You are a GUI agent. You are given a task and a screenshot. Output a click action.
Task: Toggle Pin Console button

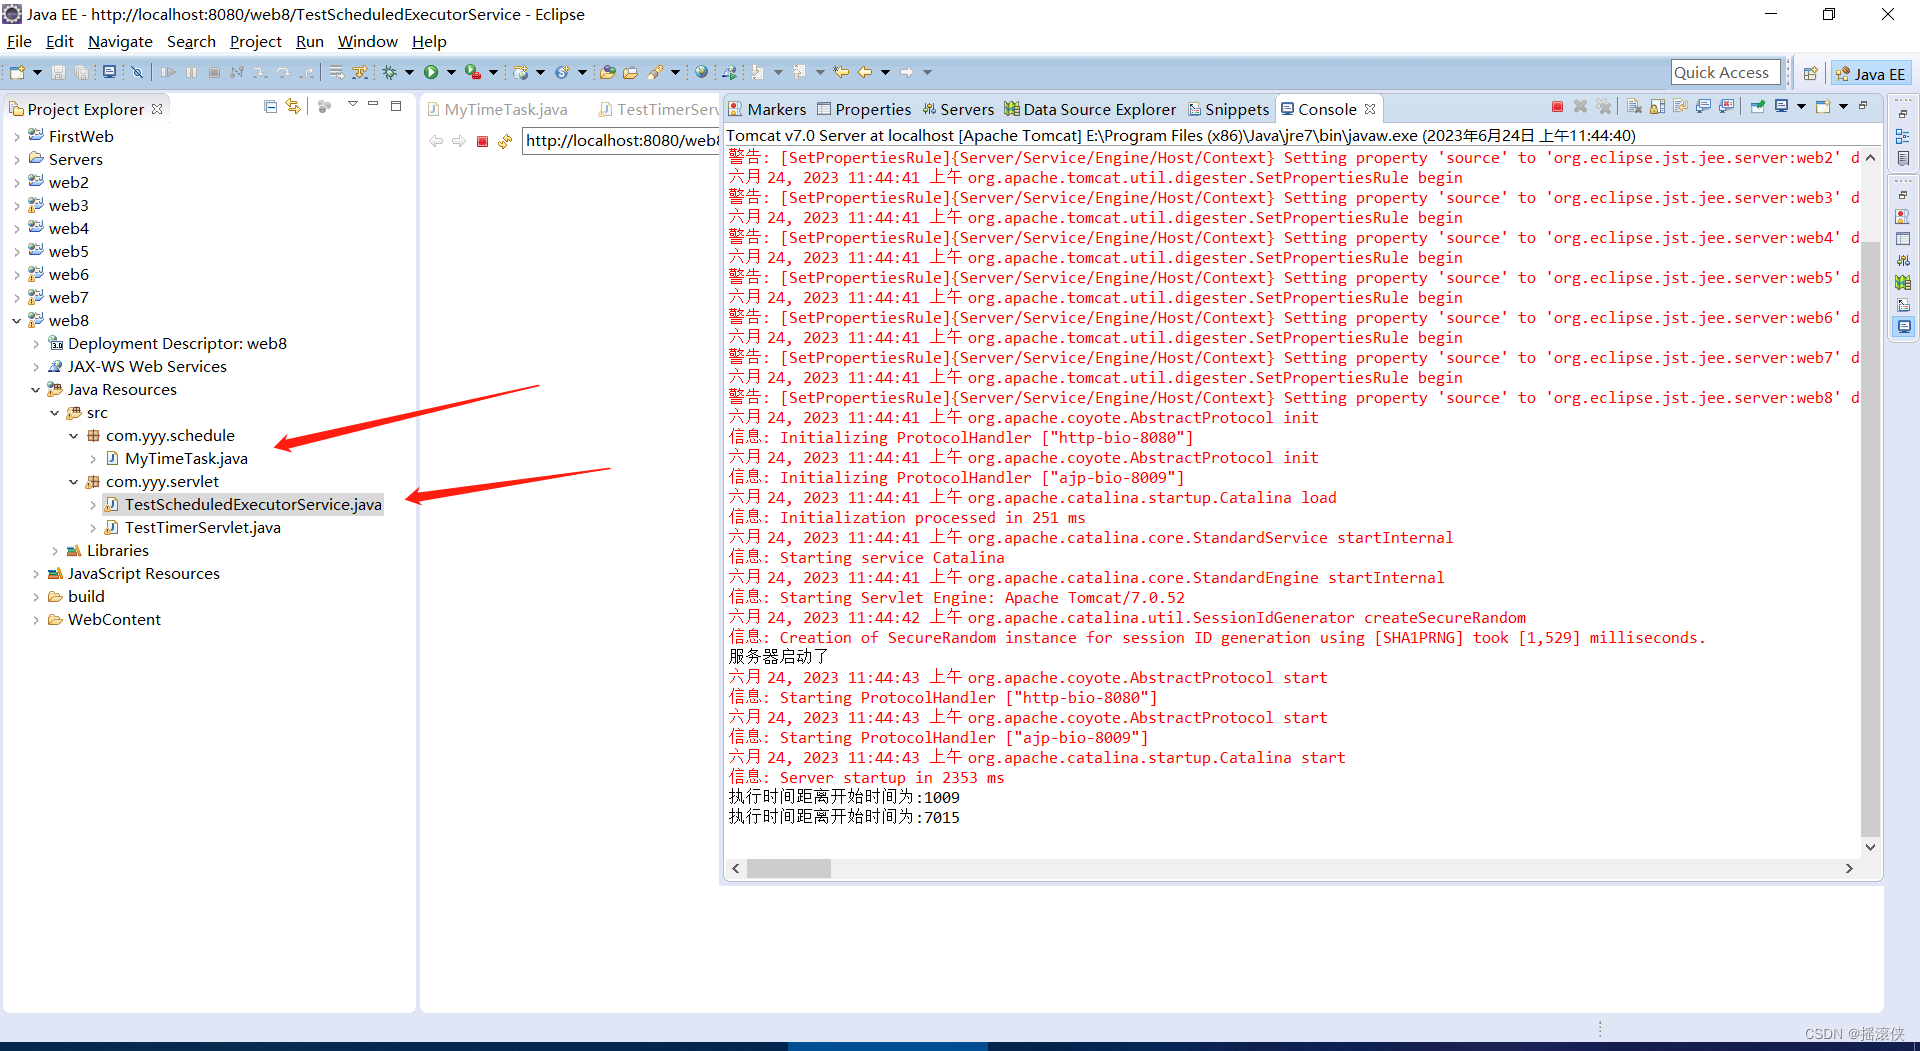1757,106
